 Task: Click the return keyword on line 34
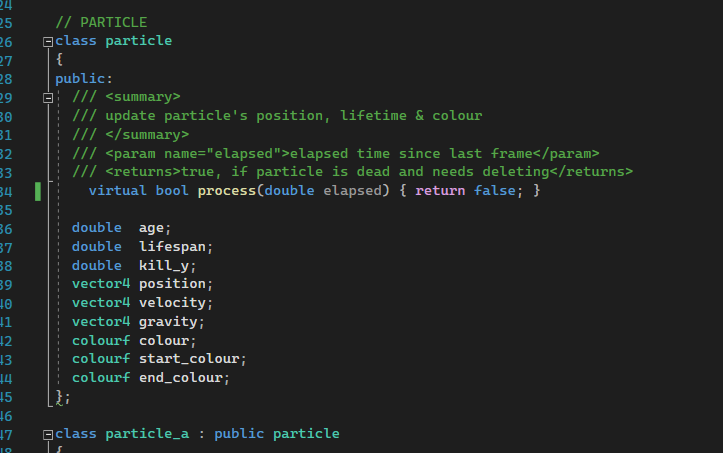click(x=440, y=191)
